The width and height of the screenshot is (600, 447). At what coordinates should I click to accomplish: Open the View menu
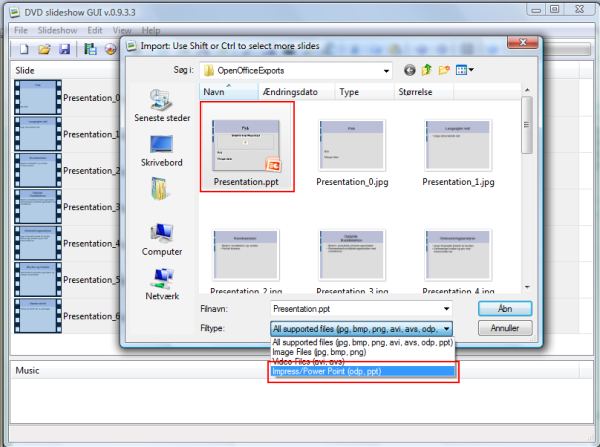[x=122, y=30]
